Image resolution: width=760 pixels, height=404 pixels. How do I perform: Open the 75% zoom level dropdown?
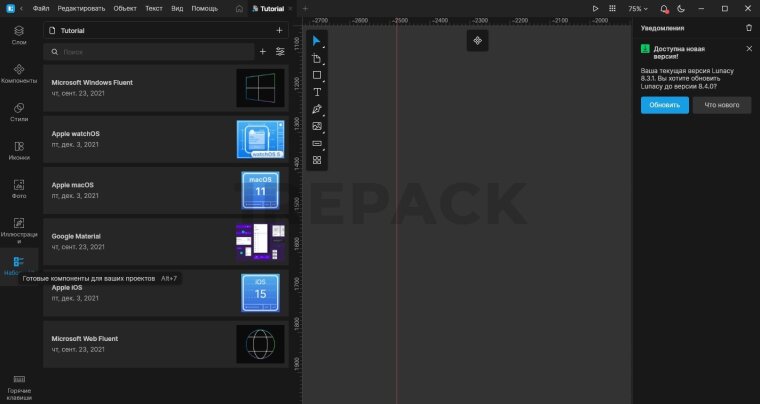638,8
